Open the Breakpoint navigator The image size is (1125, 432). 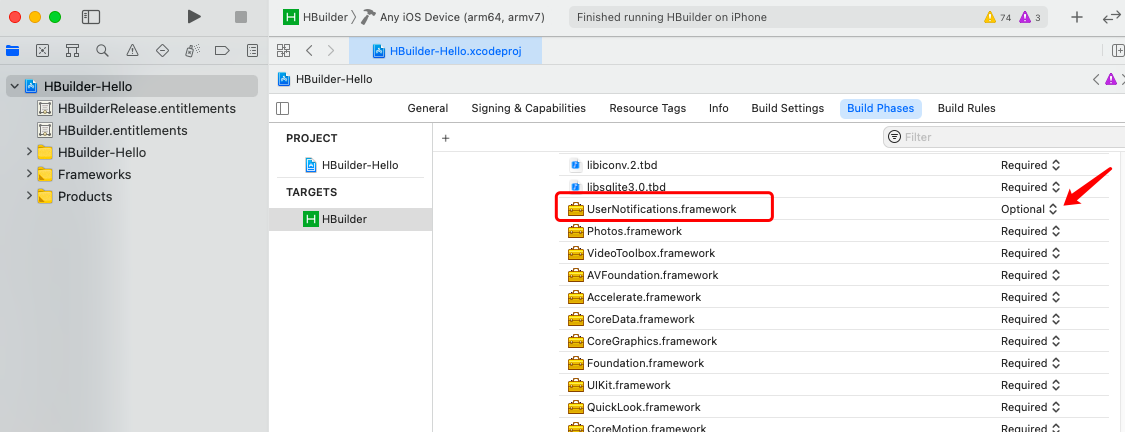pyautogui.click(x=222, y=50)
